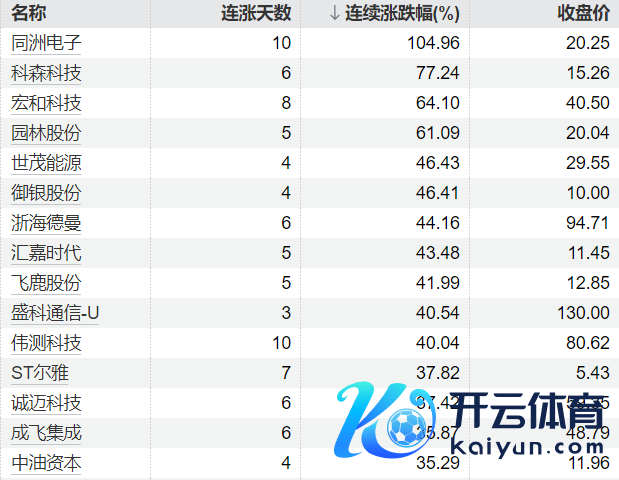The height and width of the screenshot is (480, 619).
Task: Open the ST尔雅 stock link
Action: point(40,373)
